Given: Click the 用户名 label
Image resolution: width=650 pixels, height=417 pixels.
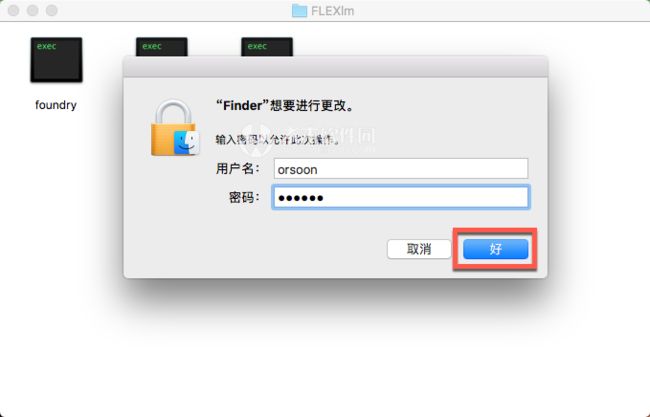Looking at the screenshot, I should click(x=238, y=169).
